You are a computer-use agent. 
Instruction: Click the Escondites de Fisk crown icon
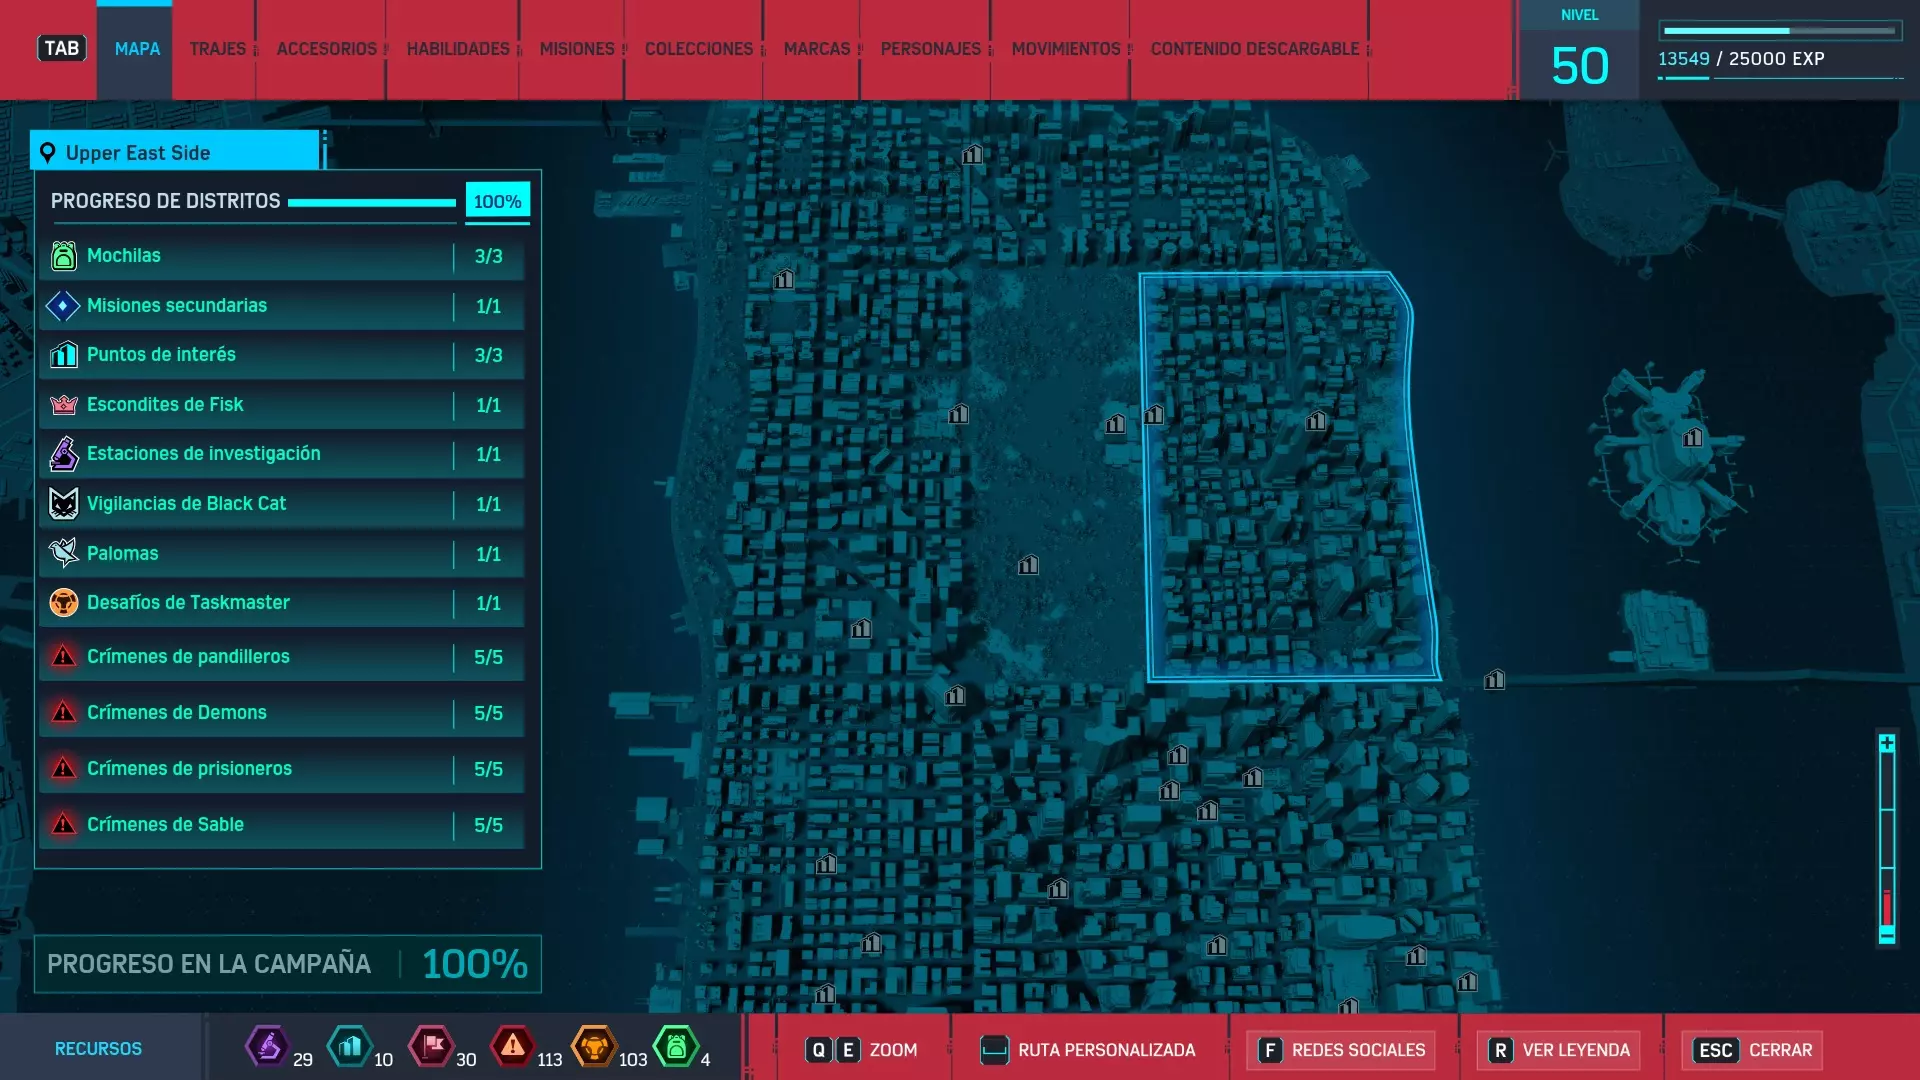tap(63, 405)
